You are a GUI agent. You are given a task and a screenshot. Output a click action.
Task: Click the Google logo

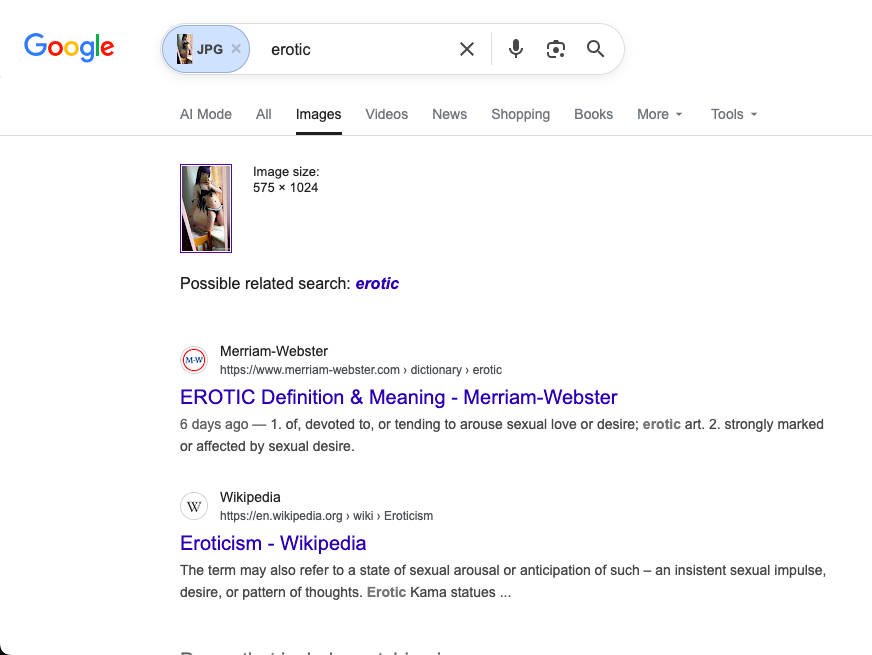[69, 47]
